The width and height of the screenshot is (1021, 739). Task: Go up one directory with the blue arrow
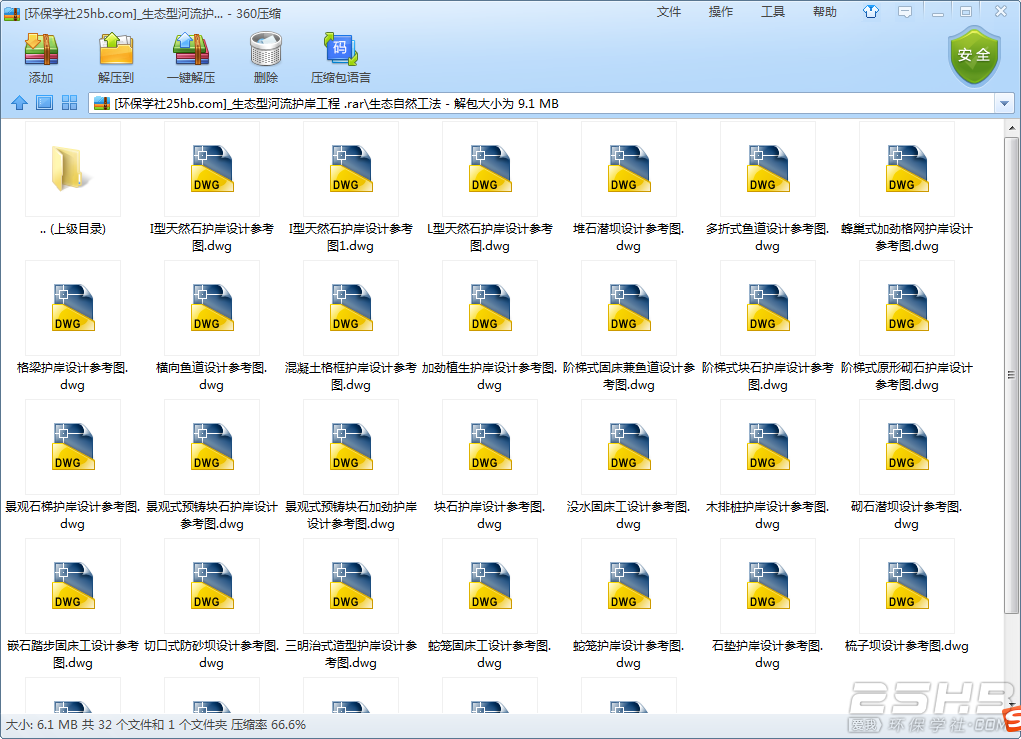[x=20, y=103]
